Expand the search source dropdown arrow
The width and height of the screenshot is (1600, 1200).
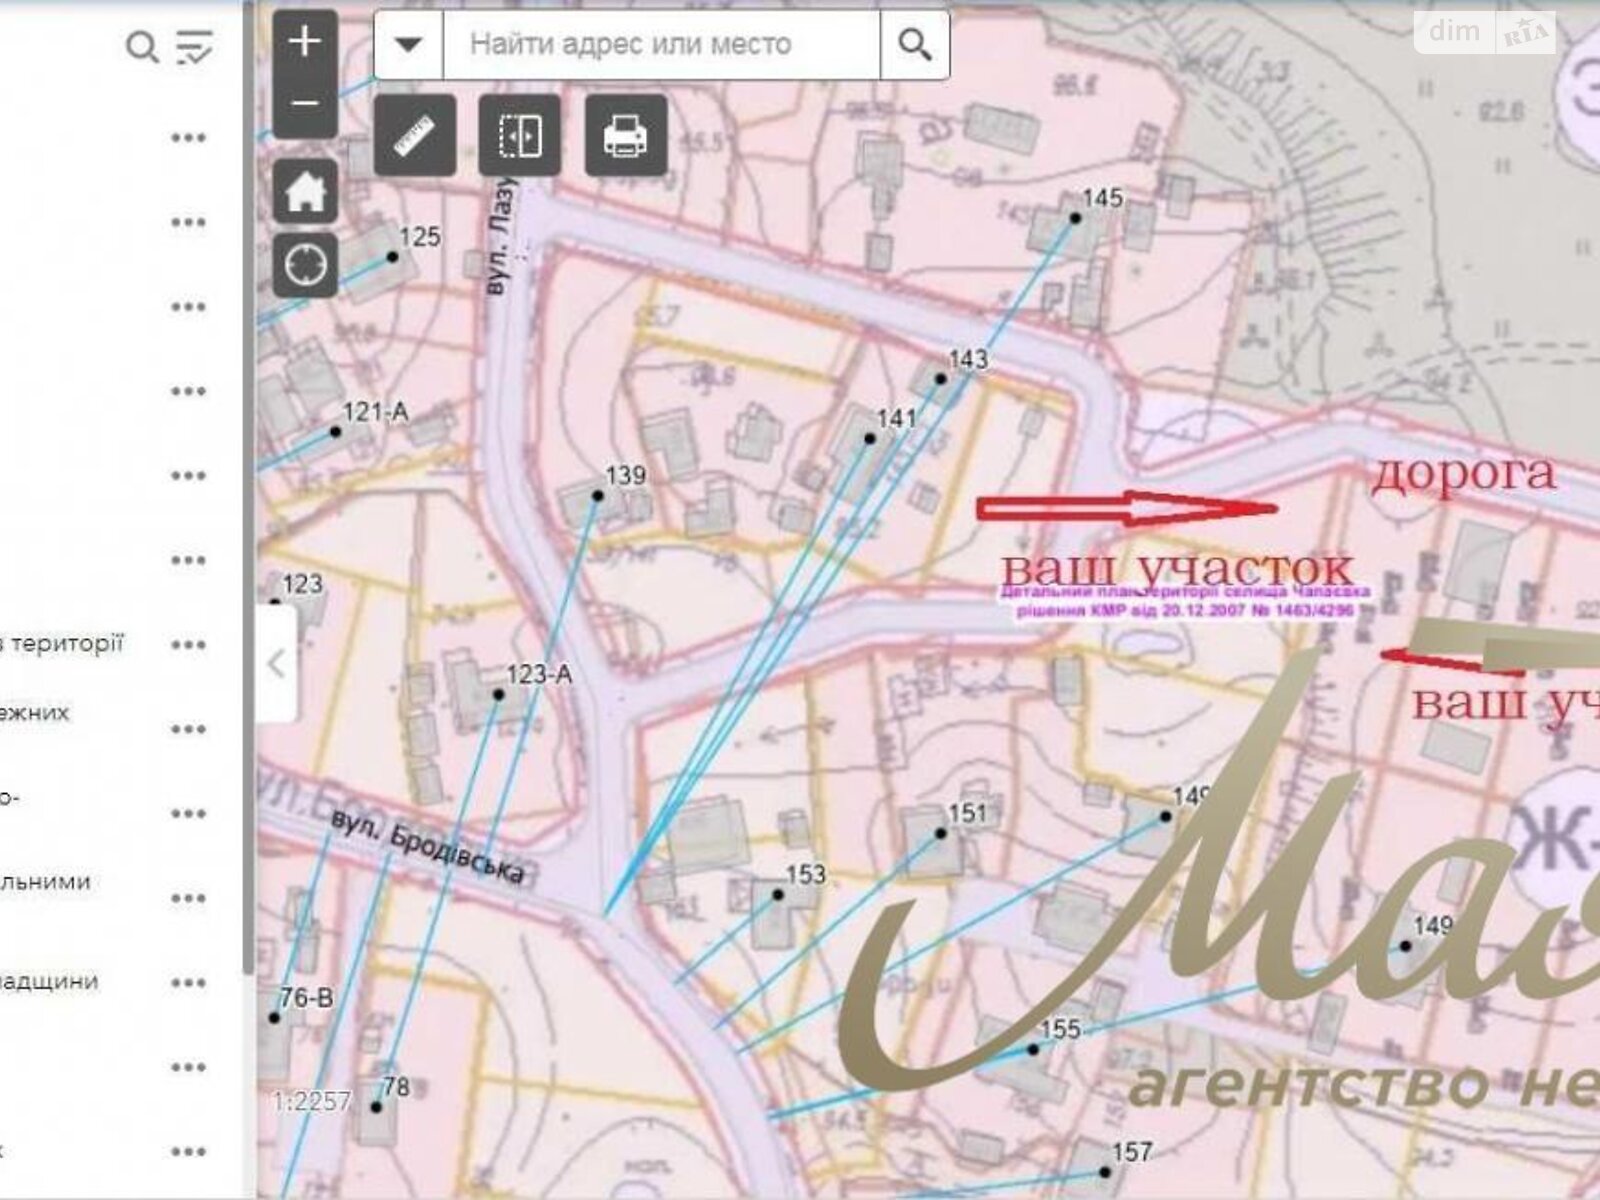(408, 44)
